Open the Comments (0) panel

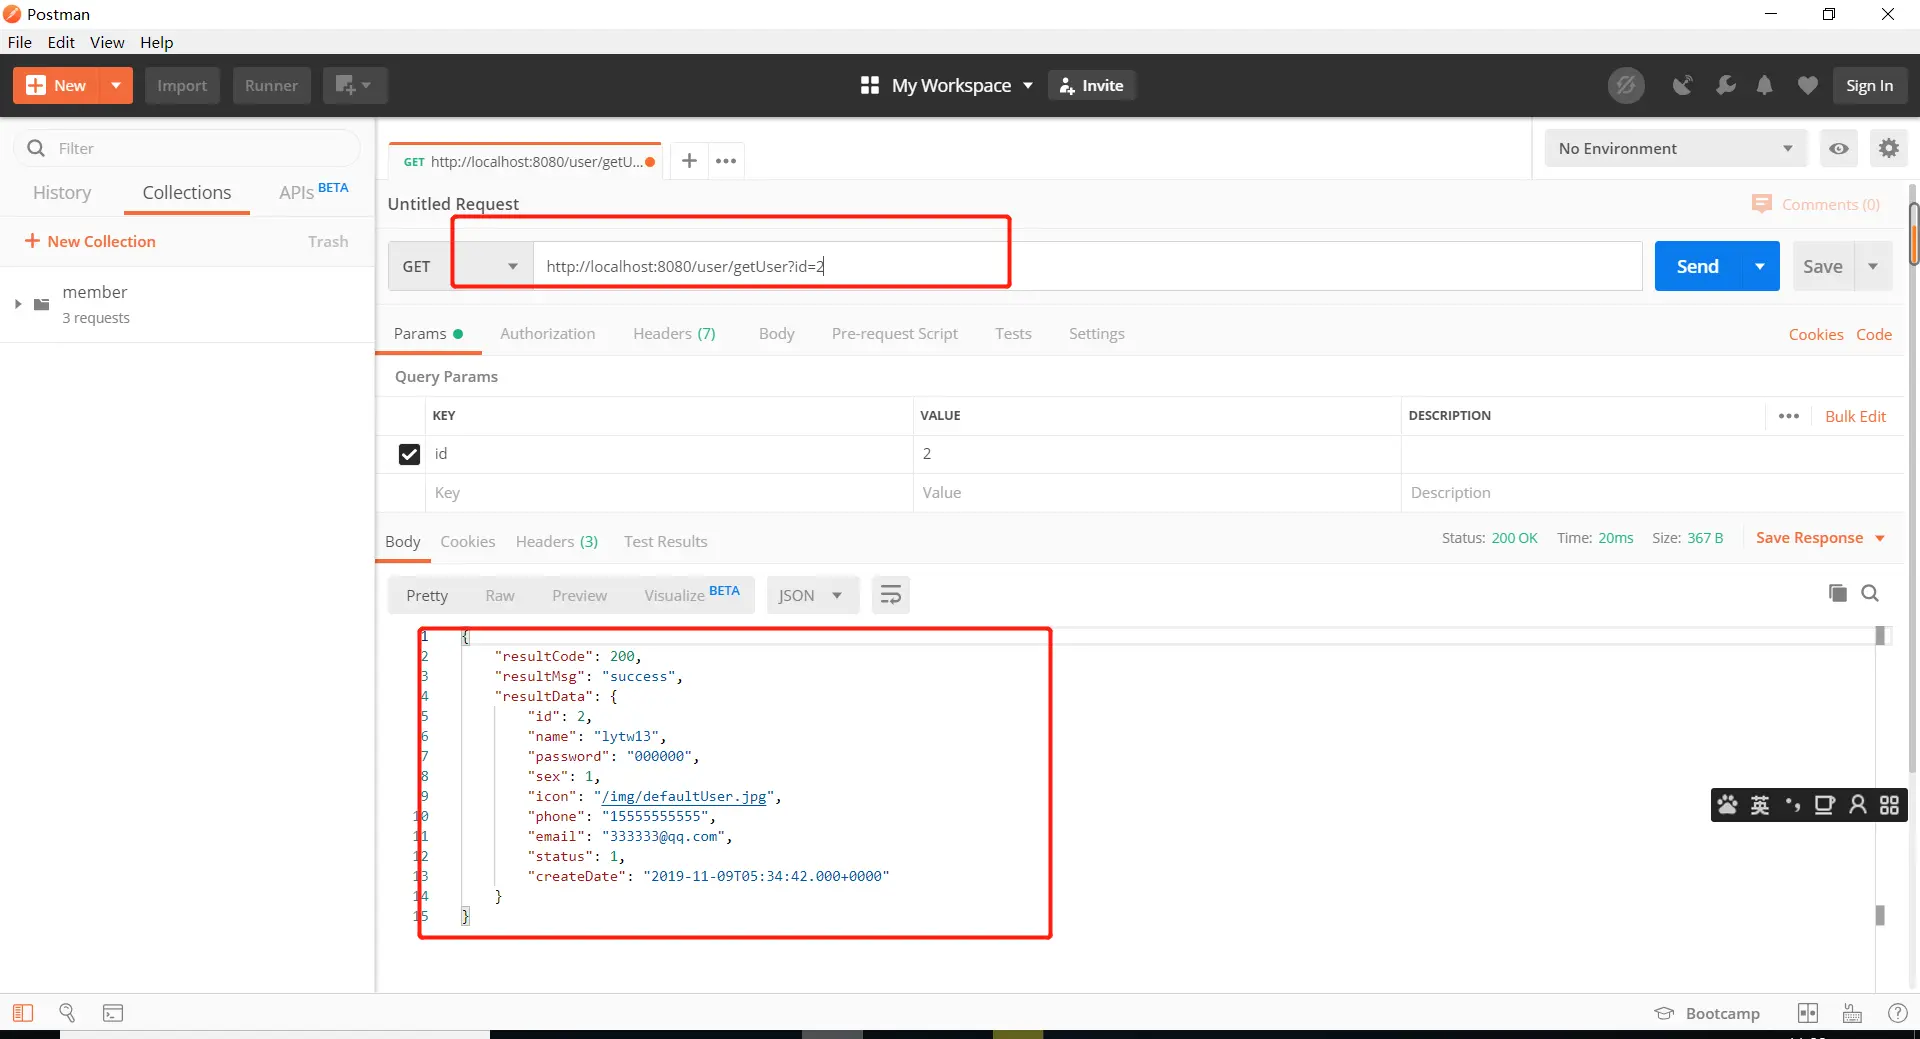(x=1816, y=204)
